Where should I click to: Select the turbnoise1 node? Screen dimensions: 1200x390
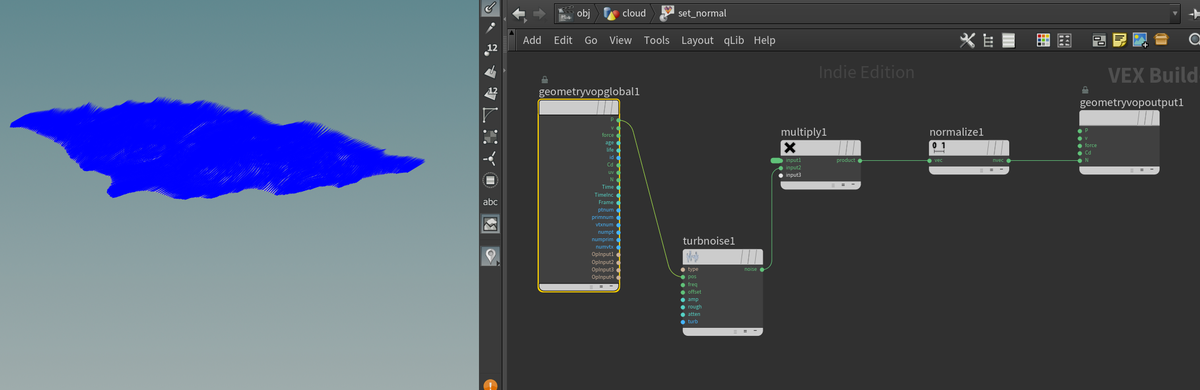[723, 292]
